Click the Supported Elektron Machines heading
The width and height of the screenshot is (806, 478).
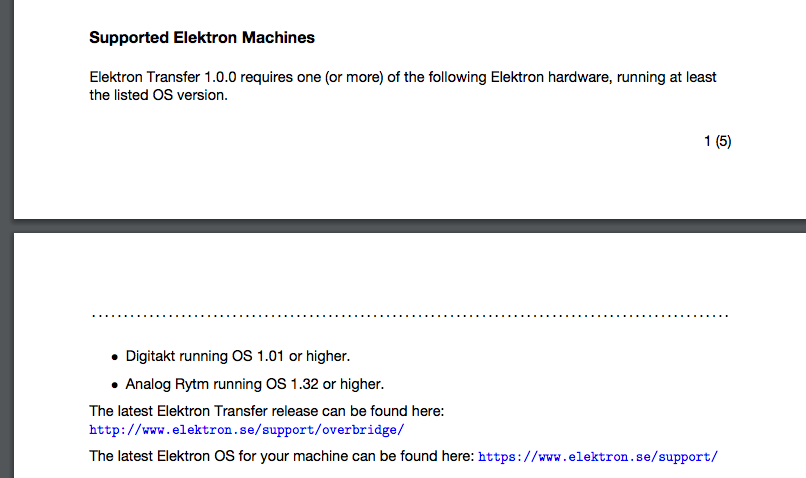[x=202, y=38]
